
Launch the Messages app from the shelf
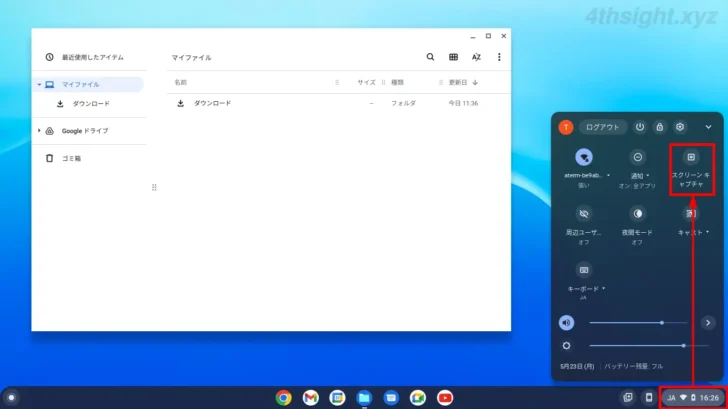(x=391, y=398)
